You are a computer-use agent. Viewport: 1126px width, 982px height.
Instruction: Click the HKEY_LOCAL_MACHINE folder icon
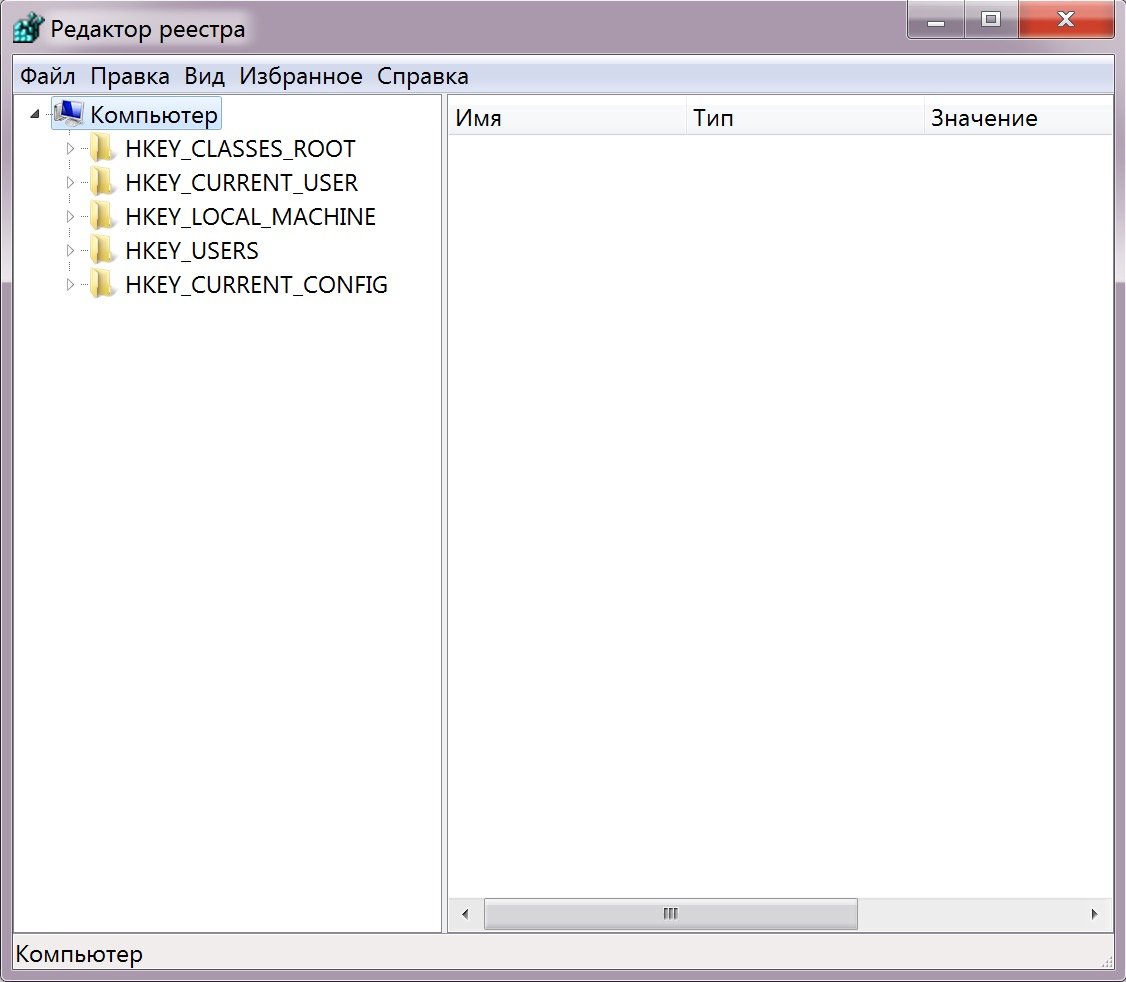coord(102,216)
